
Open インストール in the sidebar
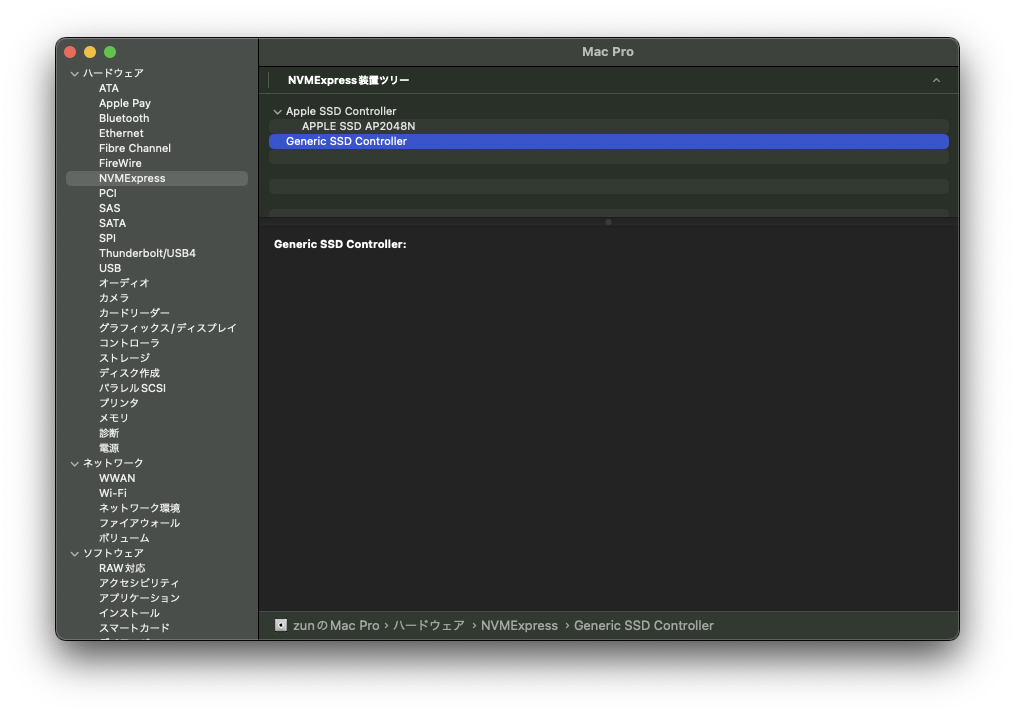tap(129, 613)
